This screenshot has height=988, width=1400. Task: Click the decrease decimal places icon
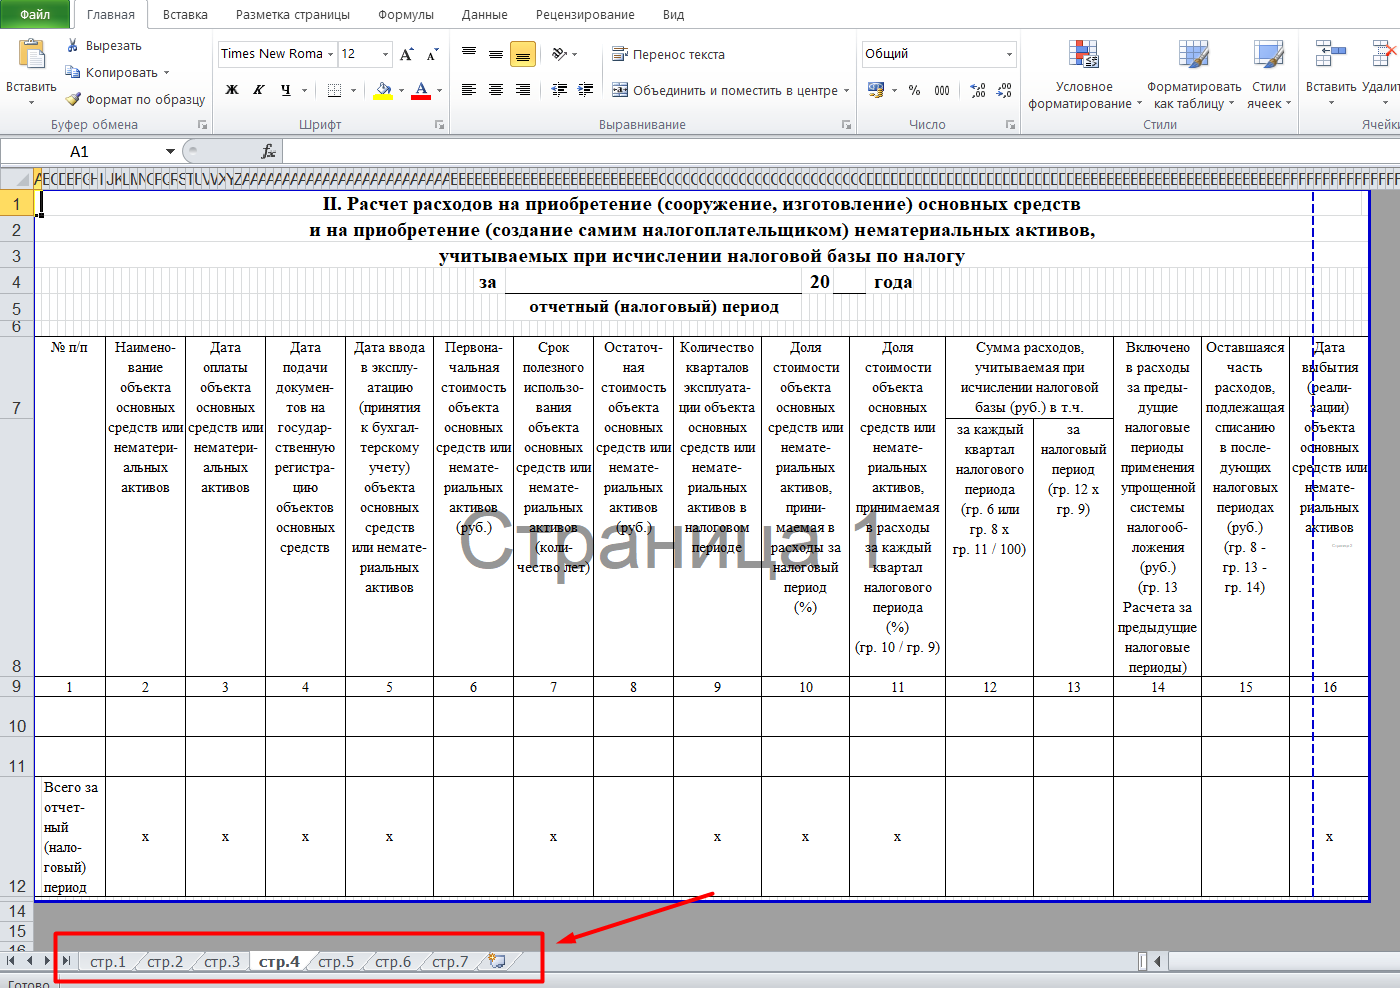click(1005, 90)
